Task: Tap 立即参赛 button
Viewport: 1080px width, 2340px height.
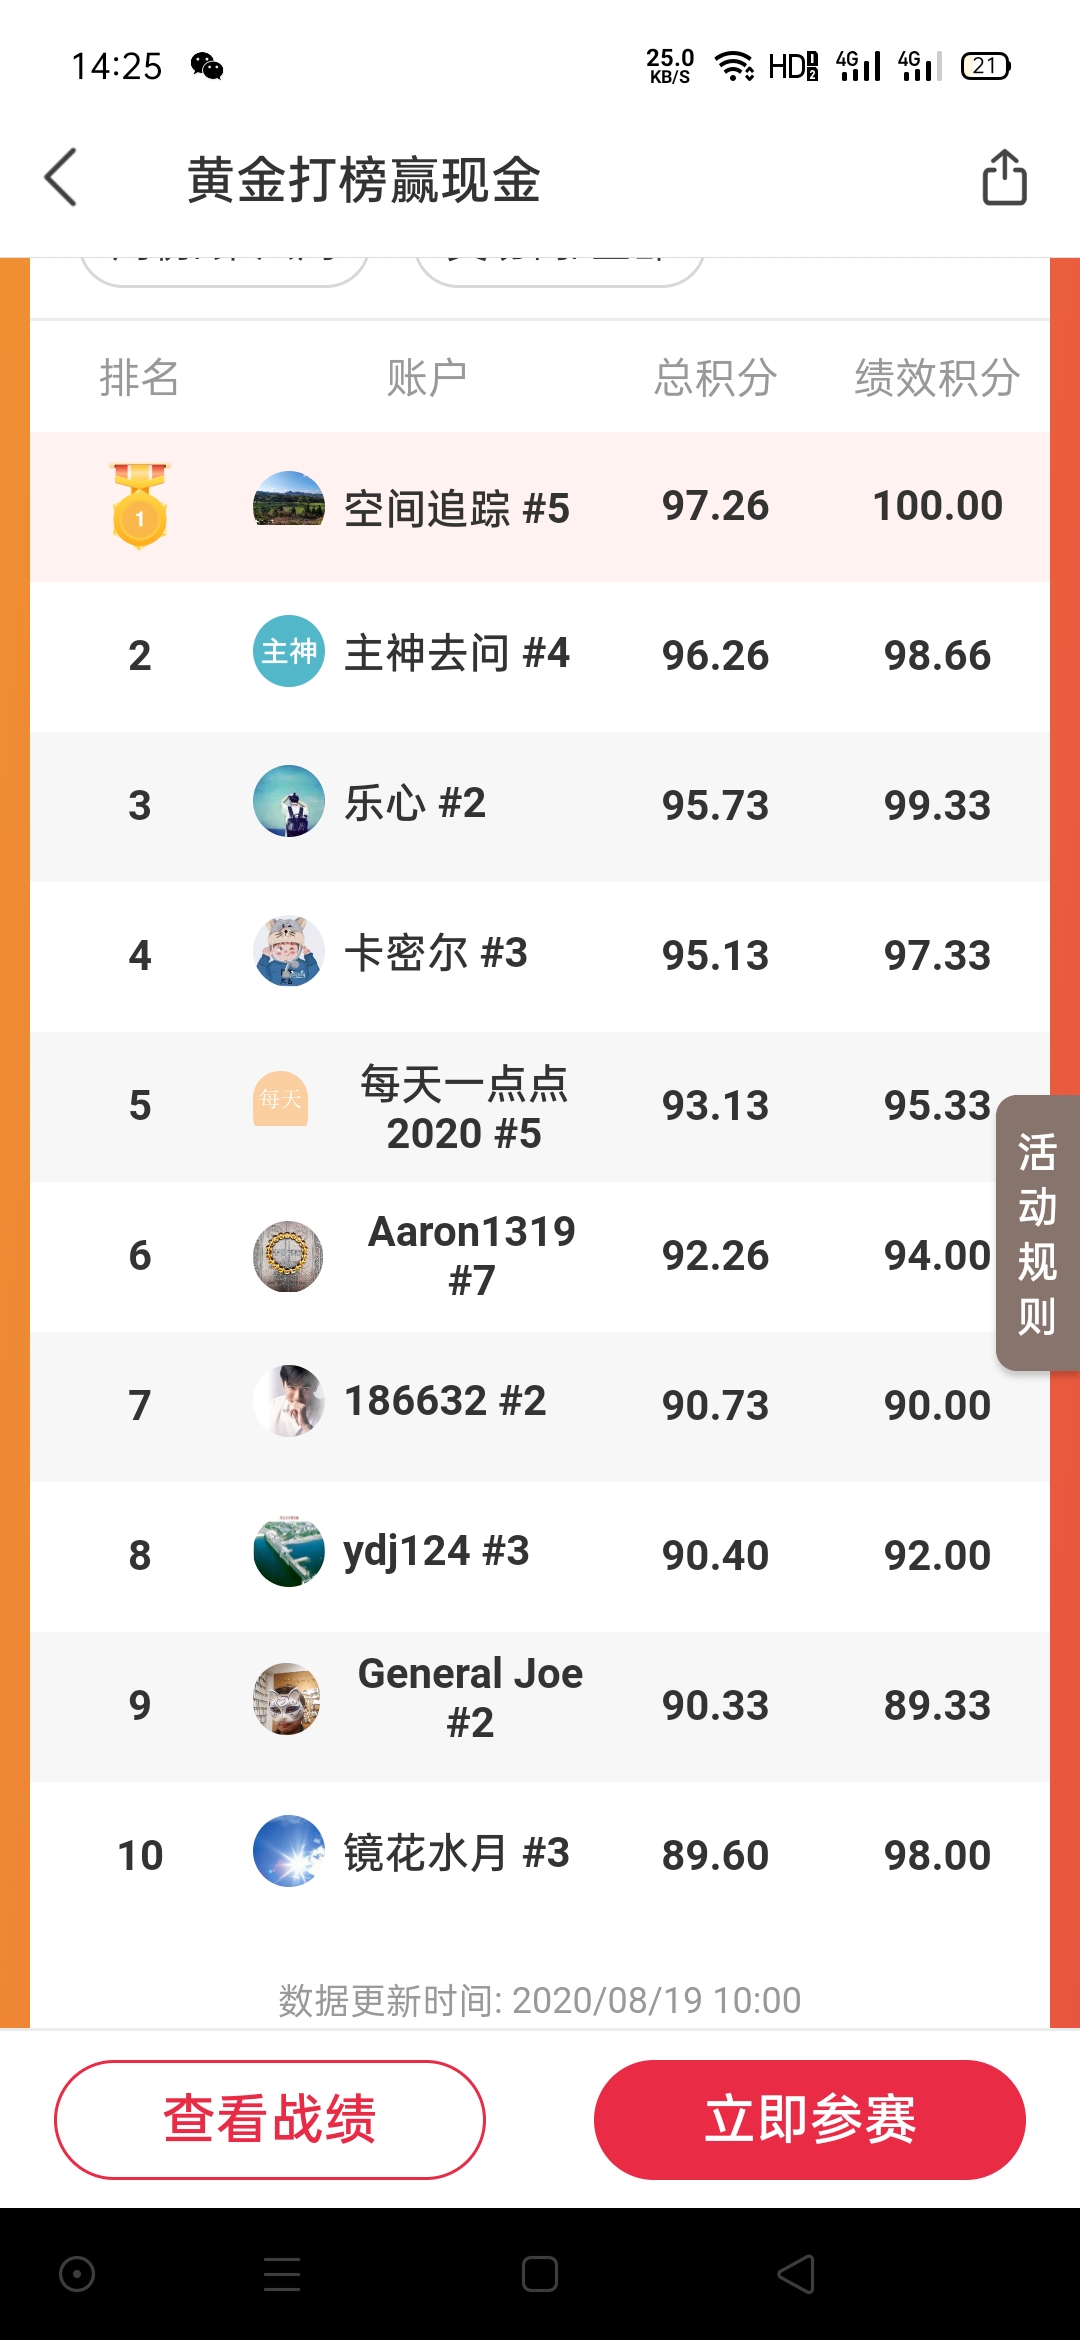Action: coord(810,2119)
